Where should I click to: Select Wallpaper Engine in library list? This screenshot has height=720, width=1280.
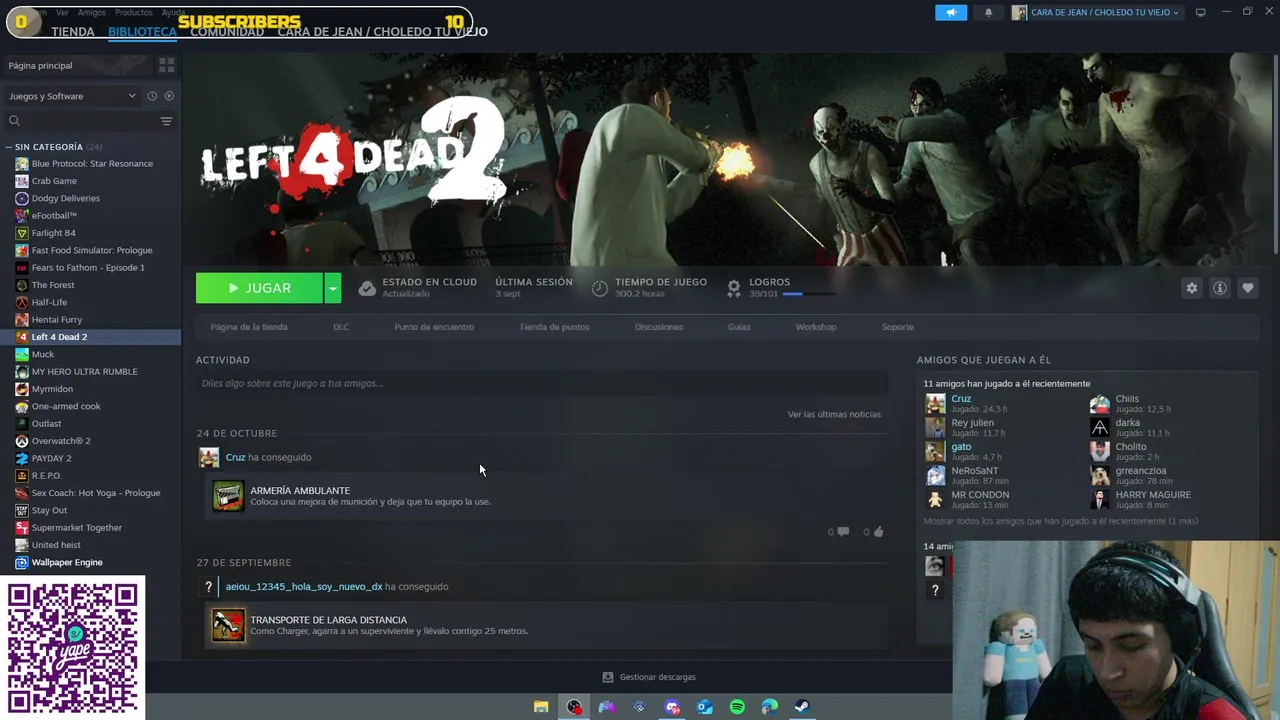pyautogui.click(x=90, y=562)
